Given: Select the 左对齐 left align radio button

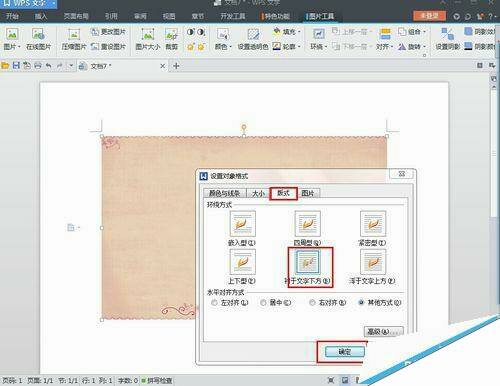Looking at the screenshot, I should tap(214, 303).
